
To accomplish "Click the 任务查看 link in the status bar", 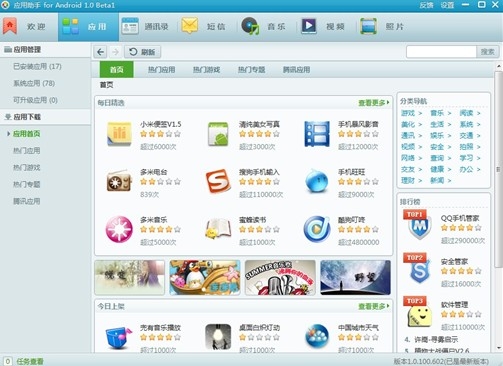I will [30, 361].
